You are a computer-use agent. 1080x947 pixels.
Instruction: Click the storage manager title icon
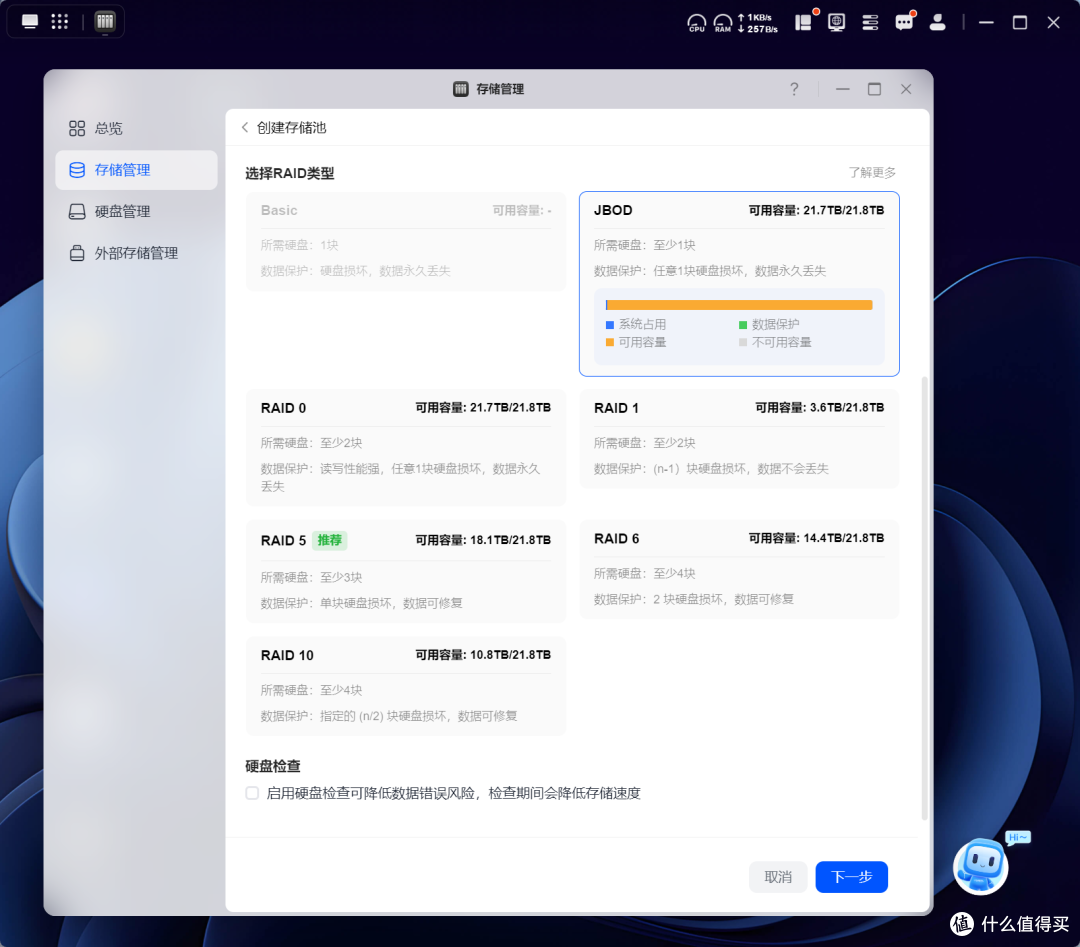461,89
